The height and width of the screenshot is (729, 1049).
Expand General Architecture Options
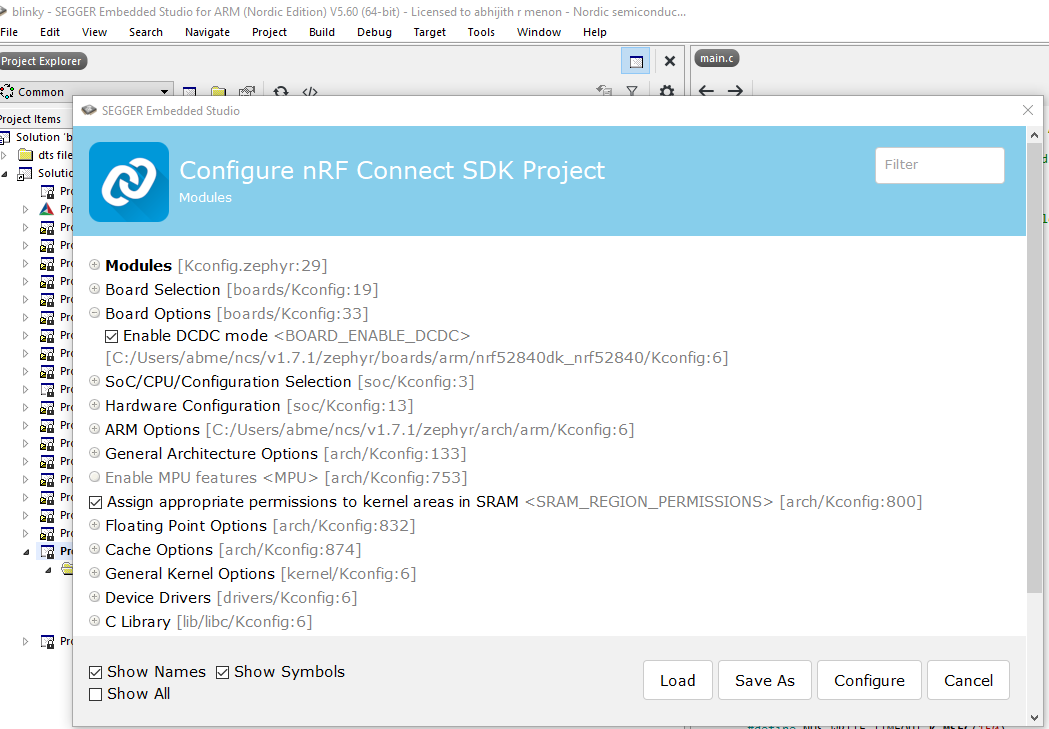(x=95, y=453)
